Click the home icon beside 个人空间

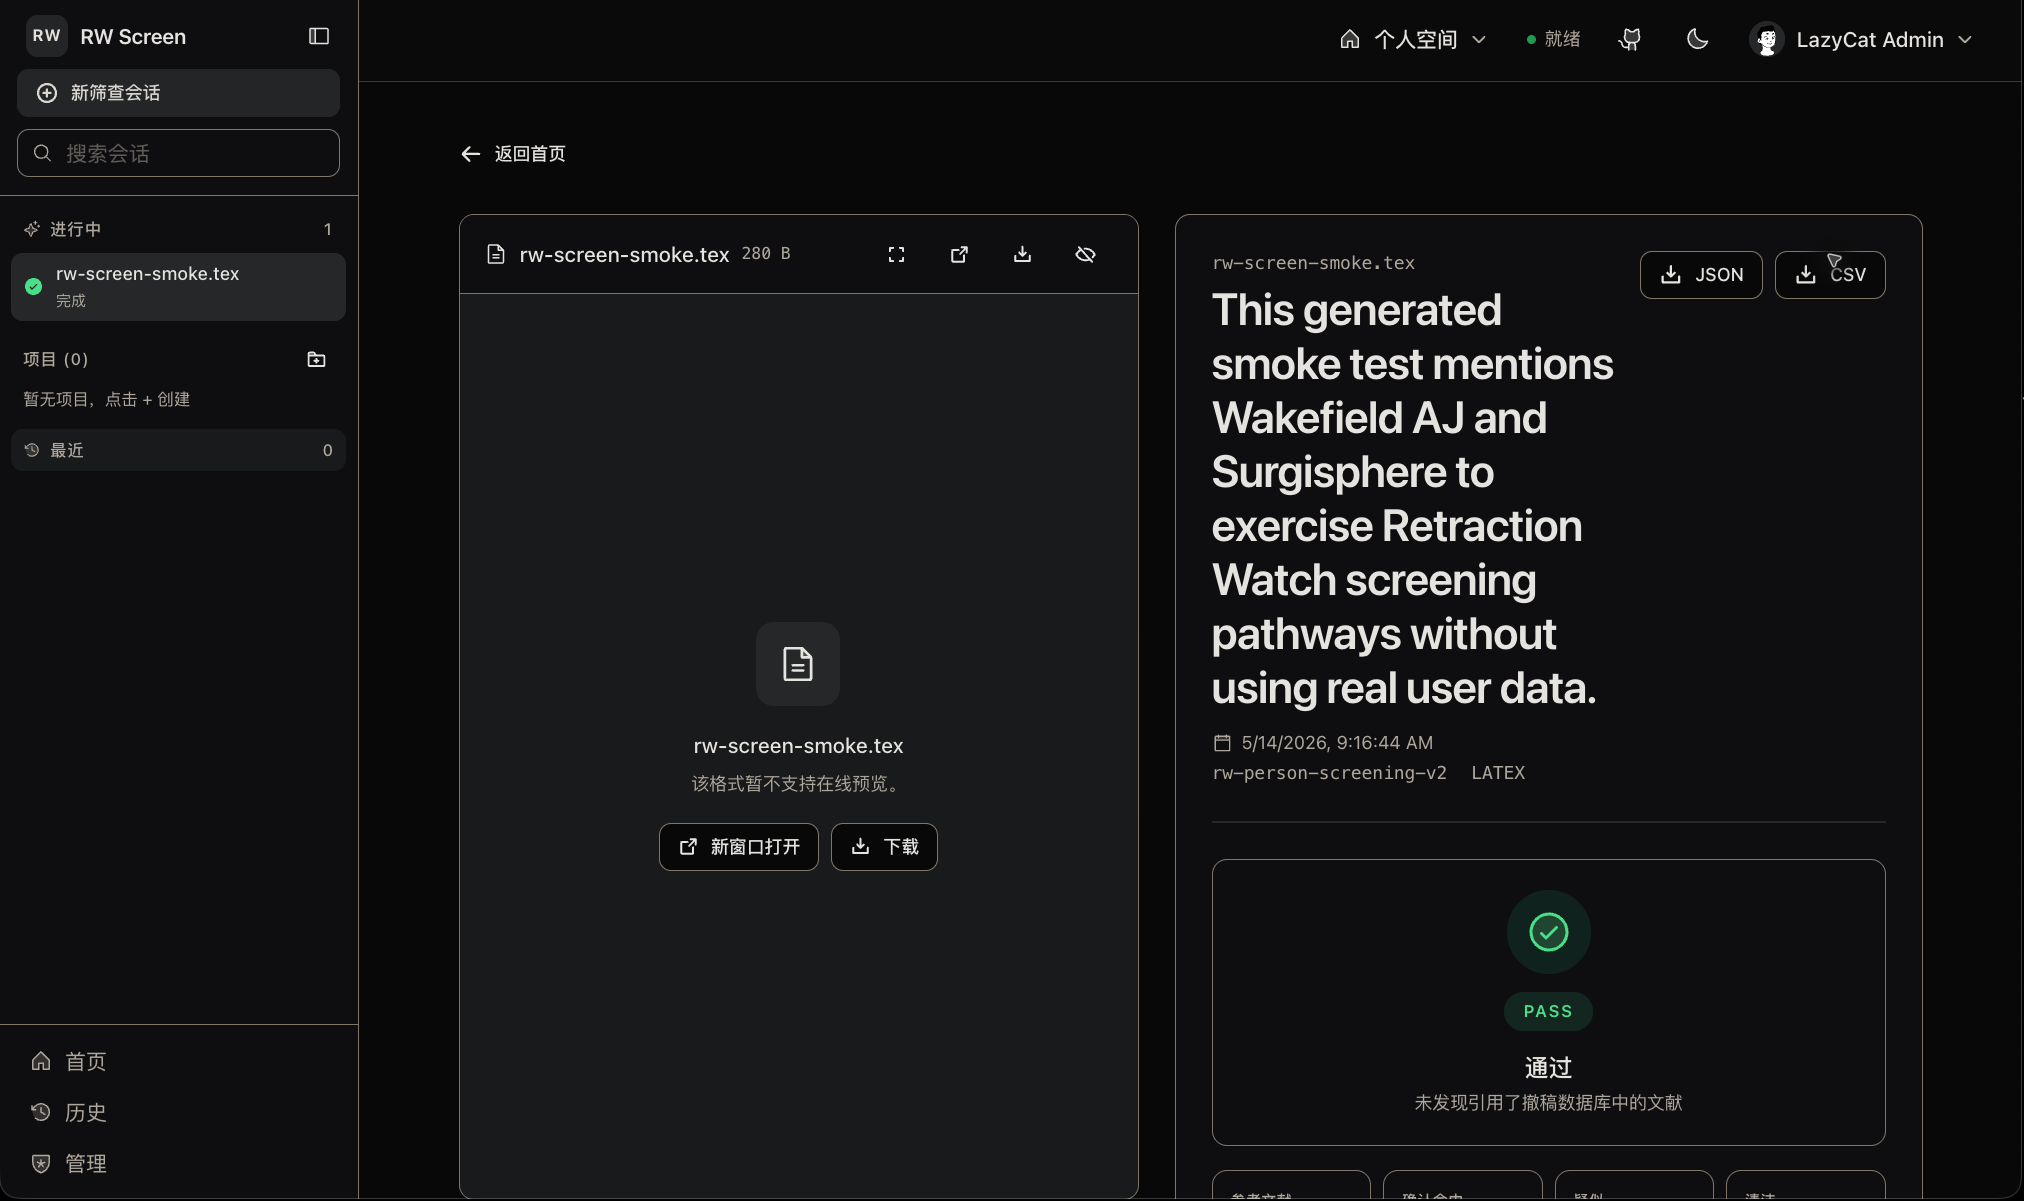coord(1350,39)
